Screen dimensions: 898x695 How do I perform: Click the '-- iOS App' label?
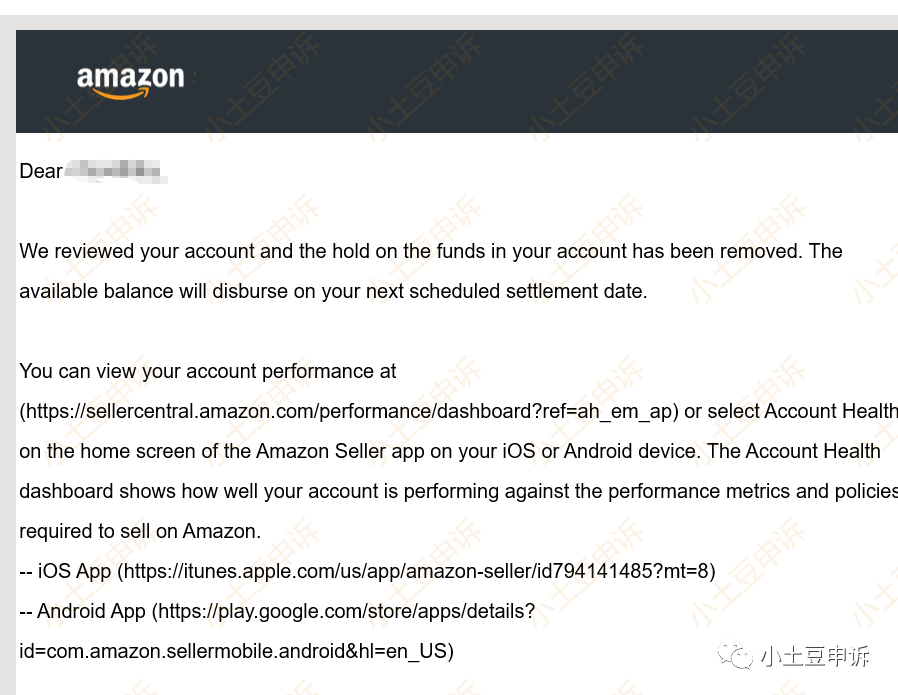coord(65,571)
